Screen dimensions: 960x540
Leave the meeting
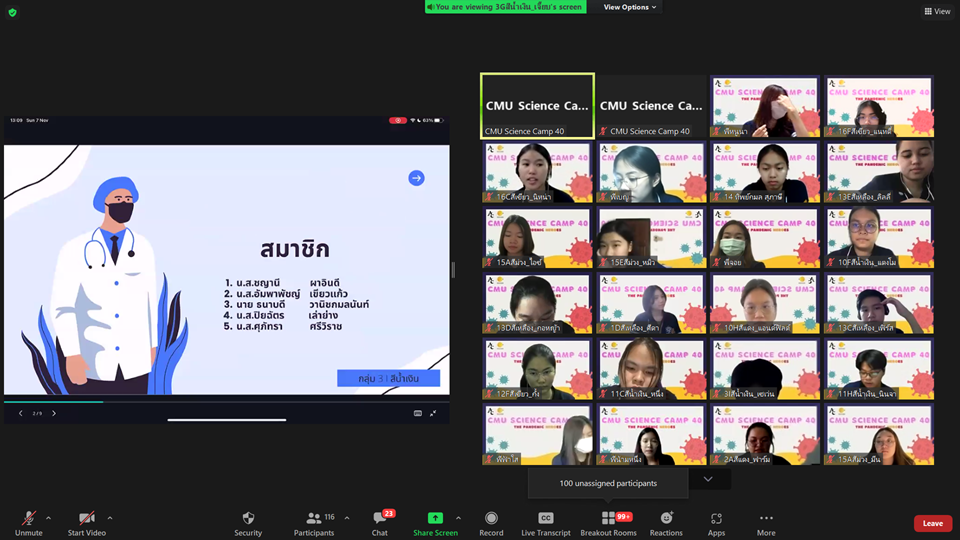[x=932, y=523]
